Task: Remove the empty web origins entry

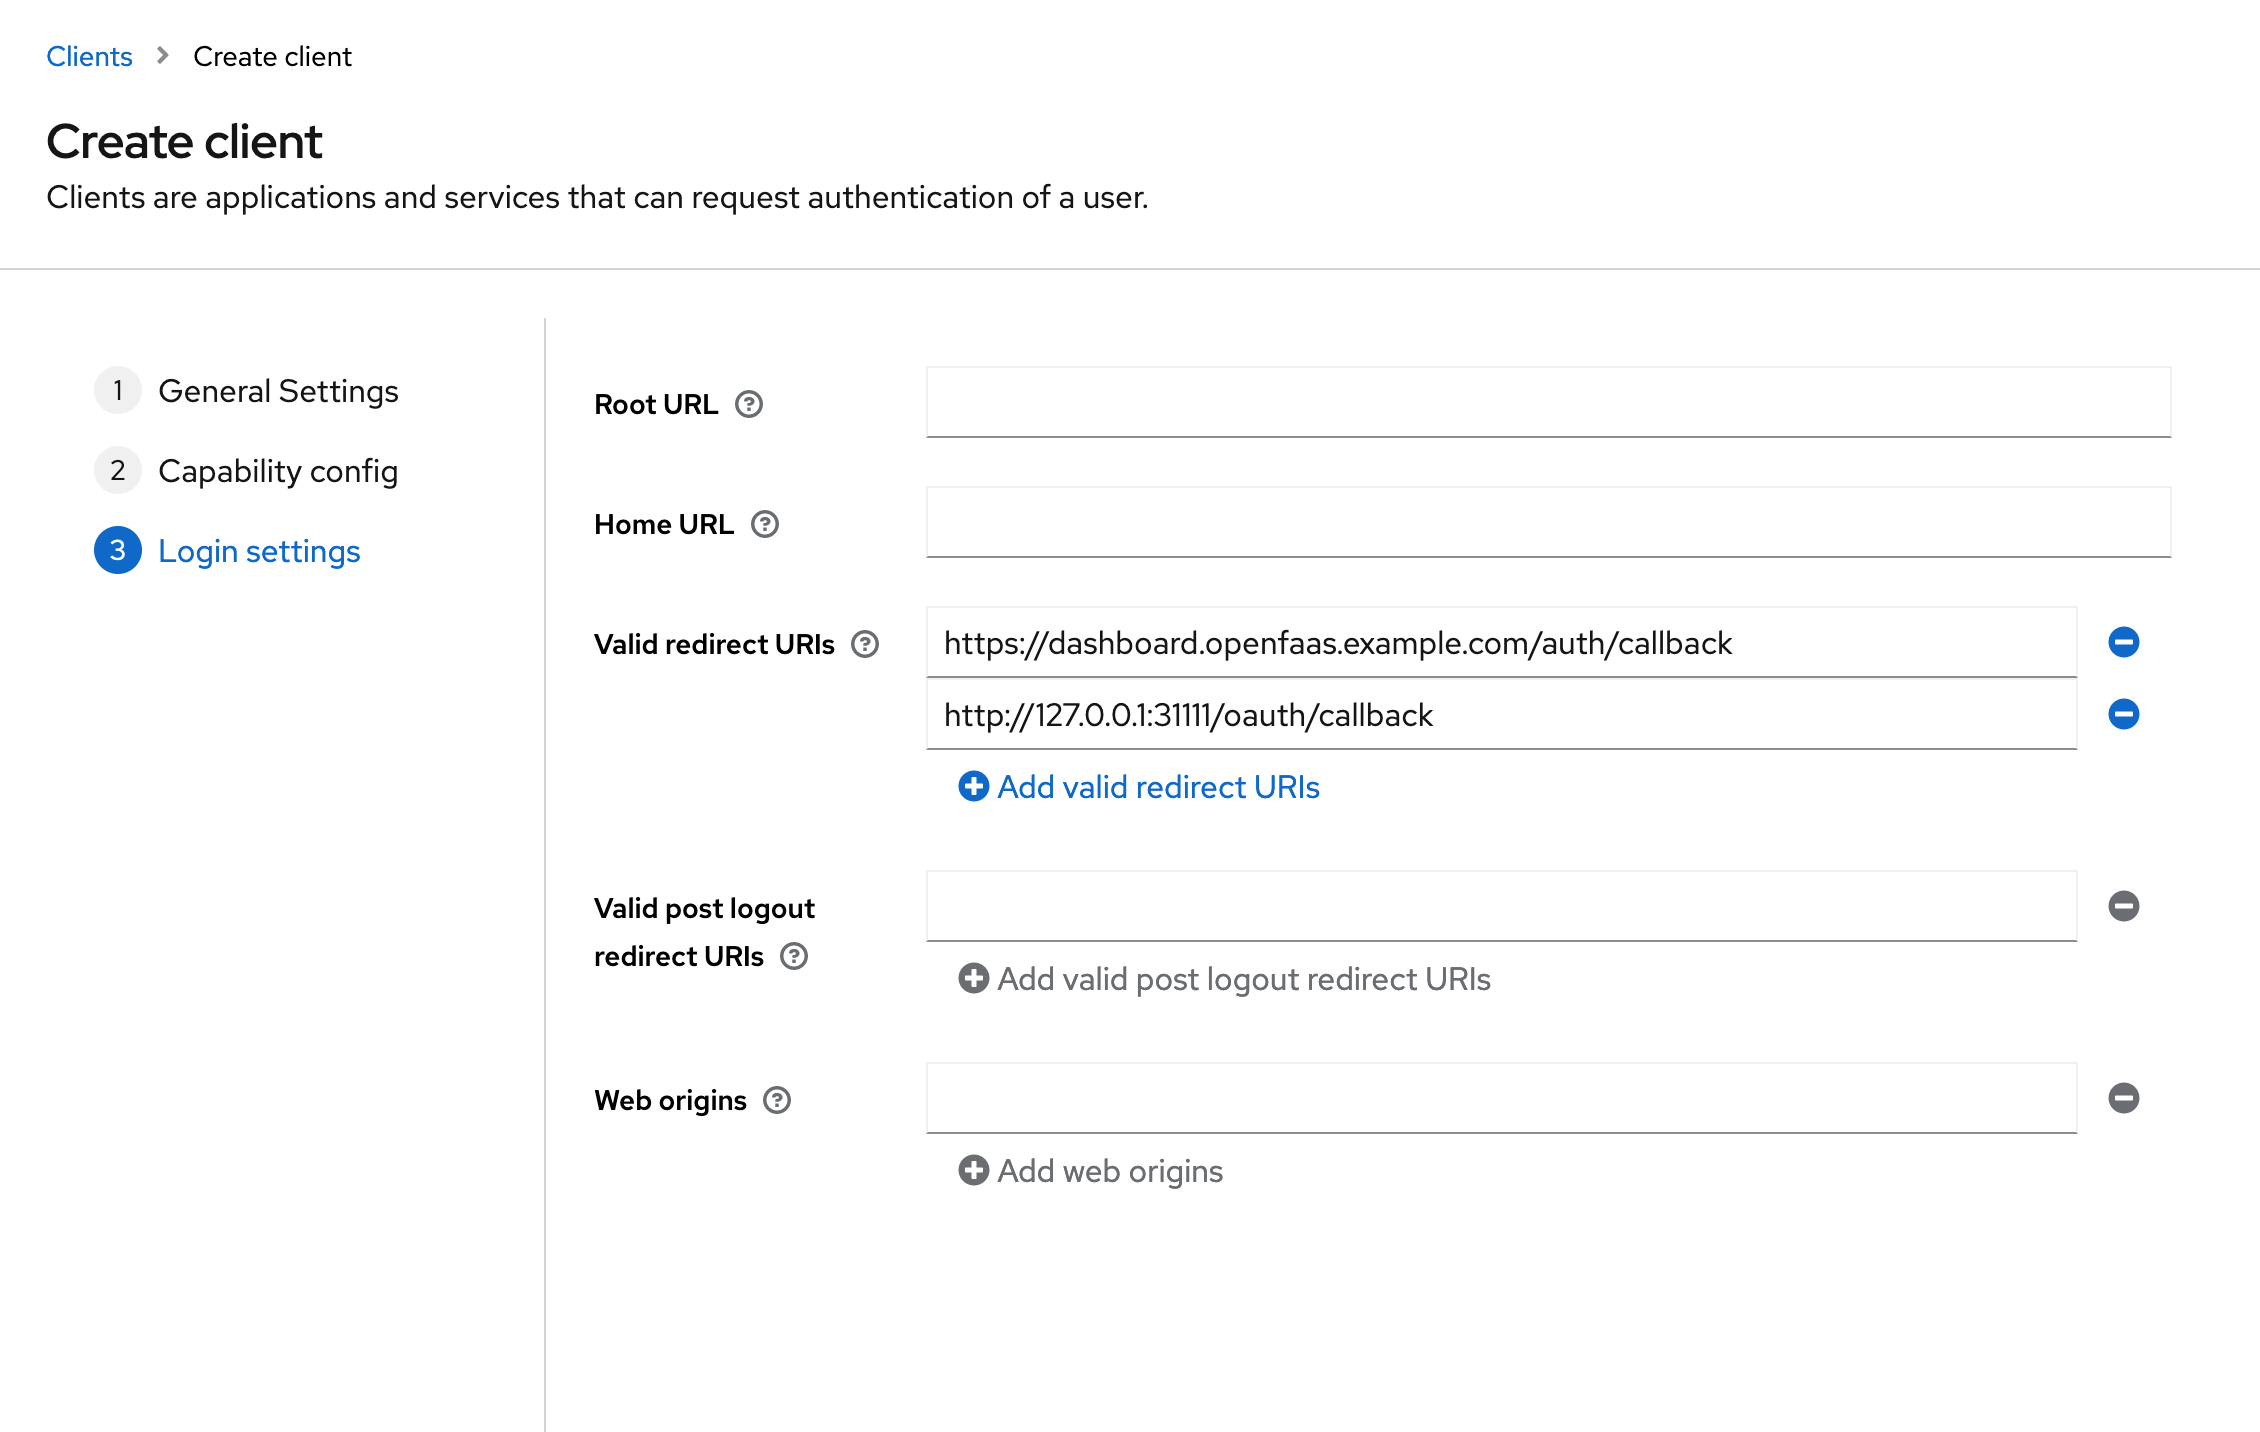Action: [2123, 1098]
